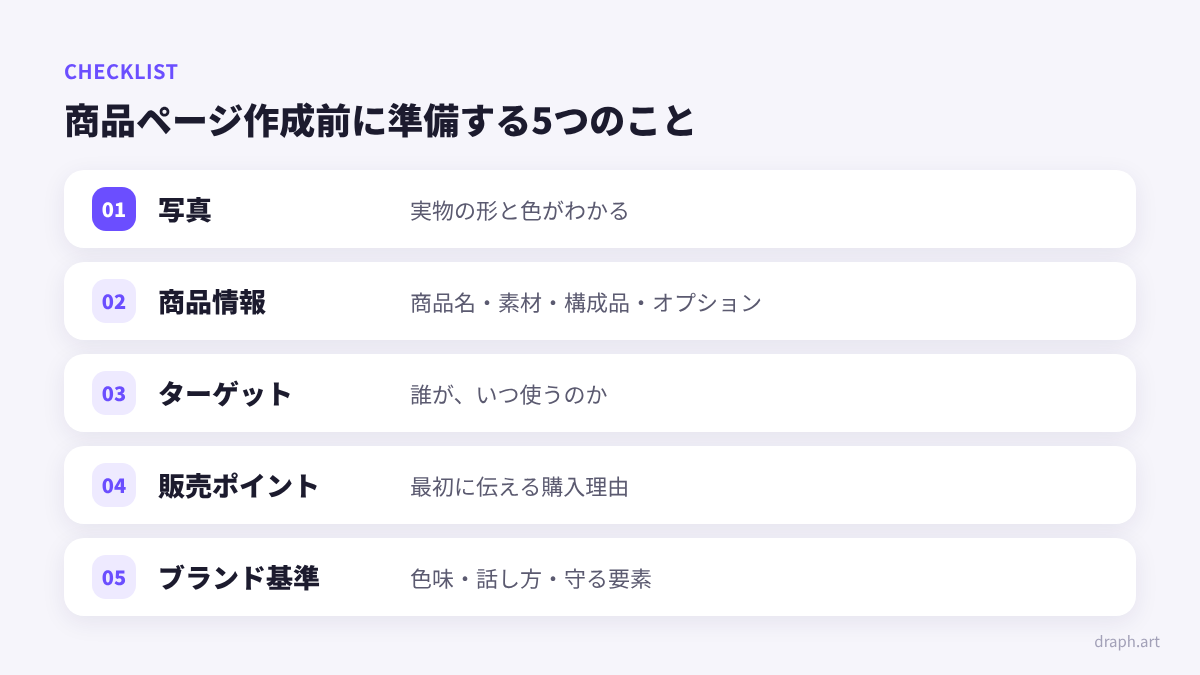
Task: Click the CHECKLIST label at top
Action: tap(121, 71)
